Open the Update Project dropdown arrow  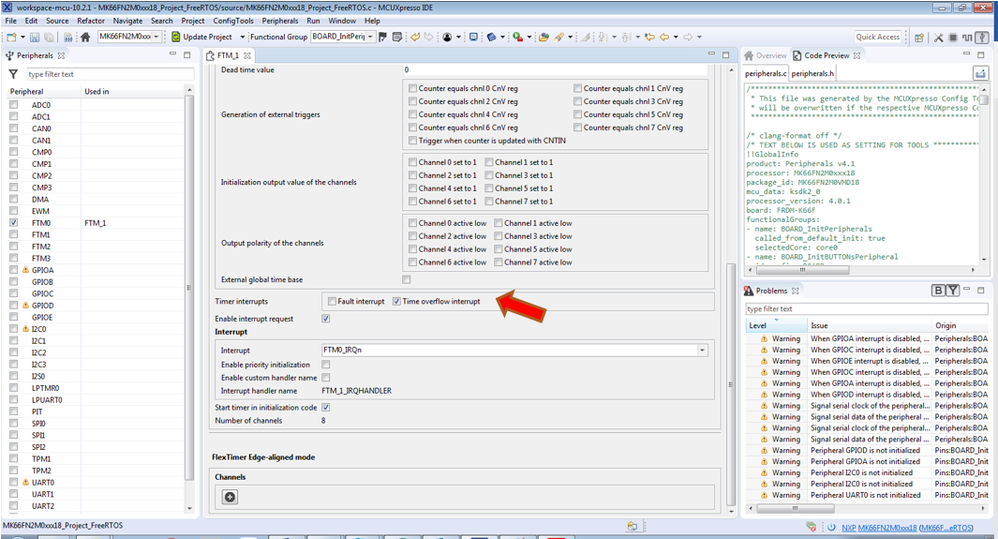242,37
